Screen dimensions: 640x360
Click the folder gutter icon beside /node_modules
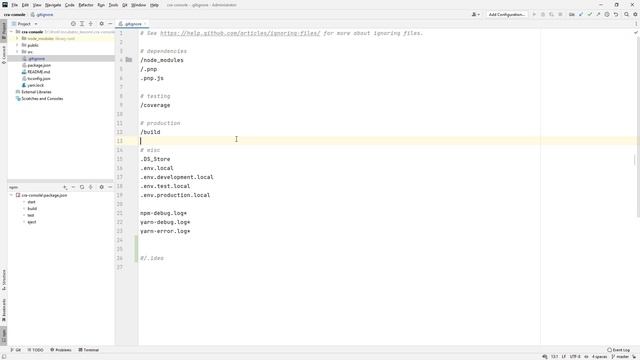pyautogui.click(x=129, y=60)
